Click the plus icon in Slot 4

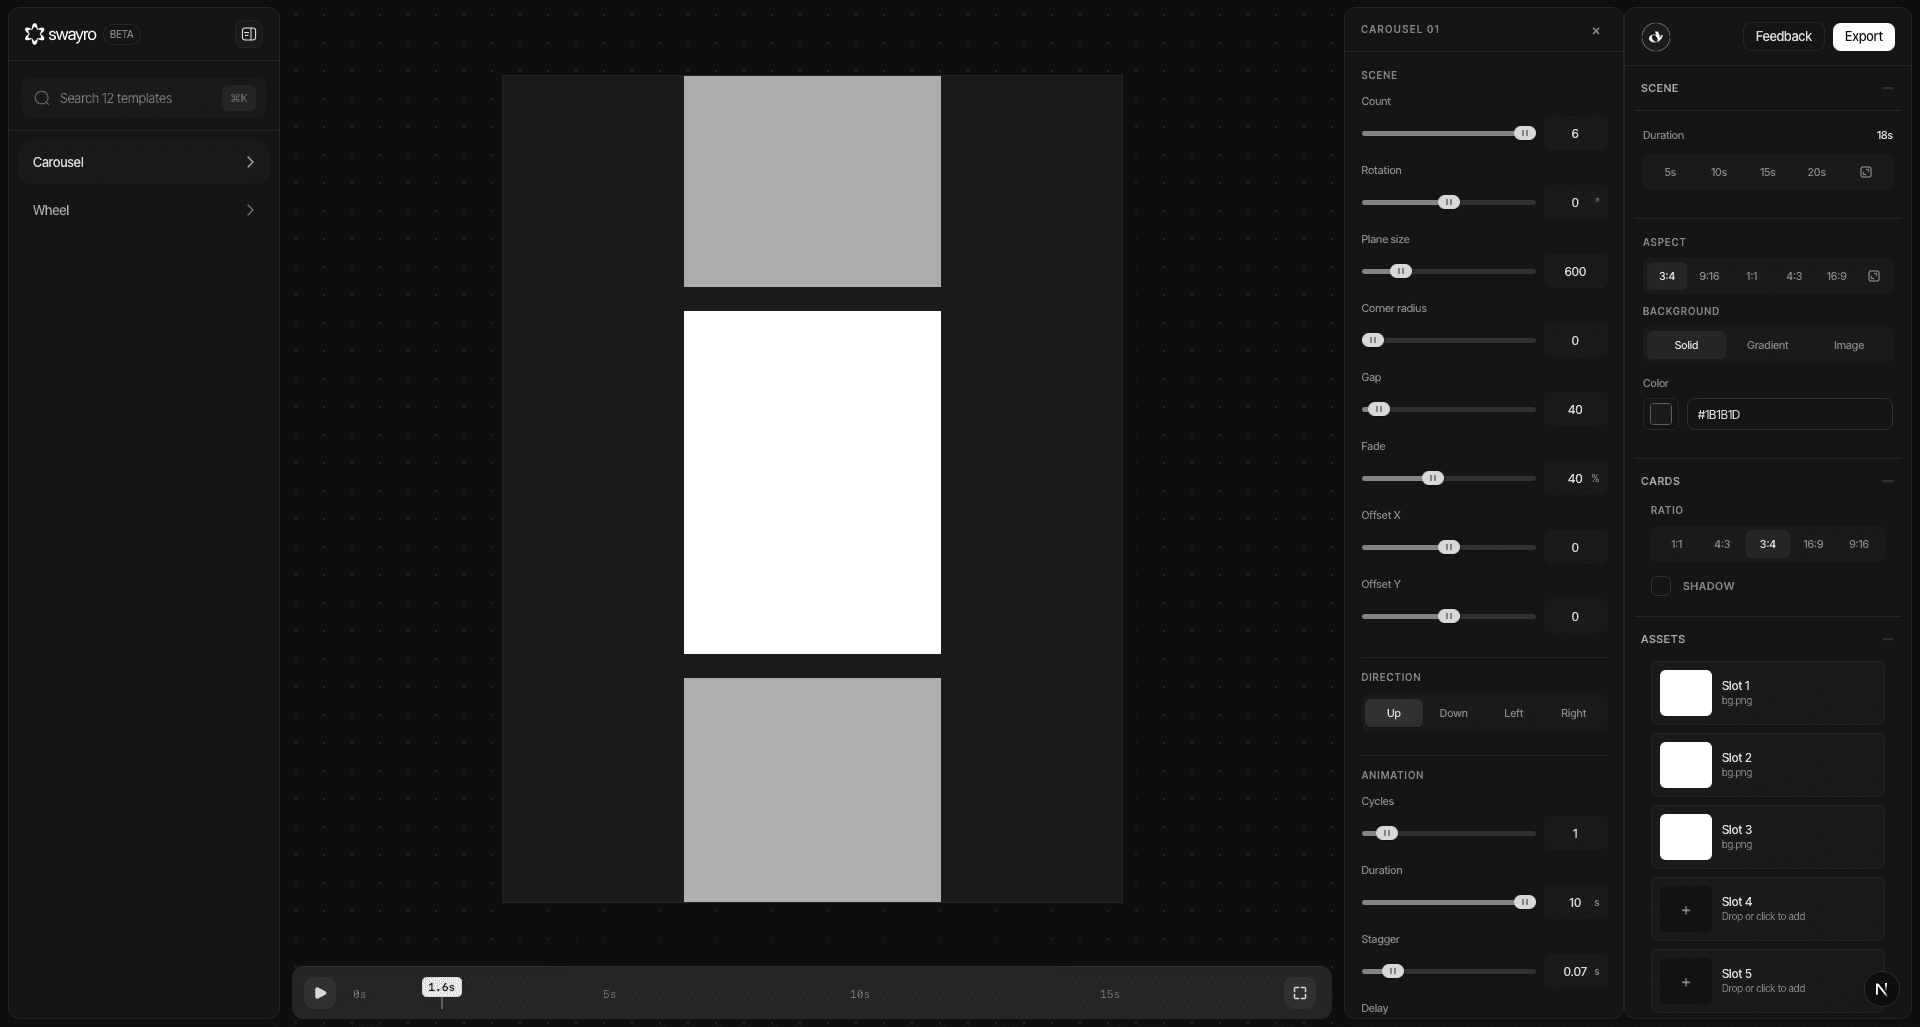(1686, 910)
